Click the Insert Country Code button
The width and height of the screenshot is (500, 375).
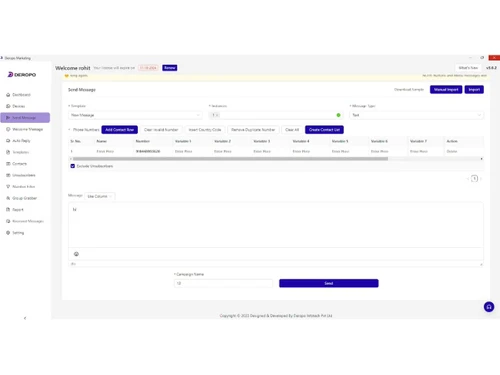(x=205, y=130)
